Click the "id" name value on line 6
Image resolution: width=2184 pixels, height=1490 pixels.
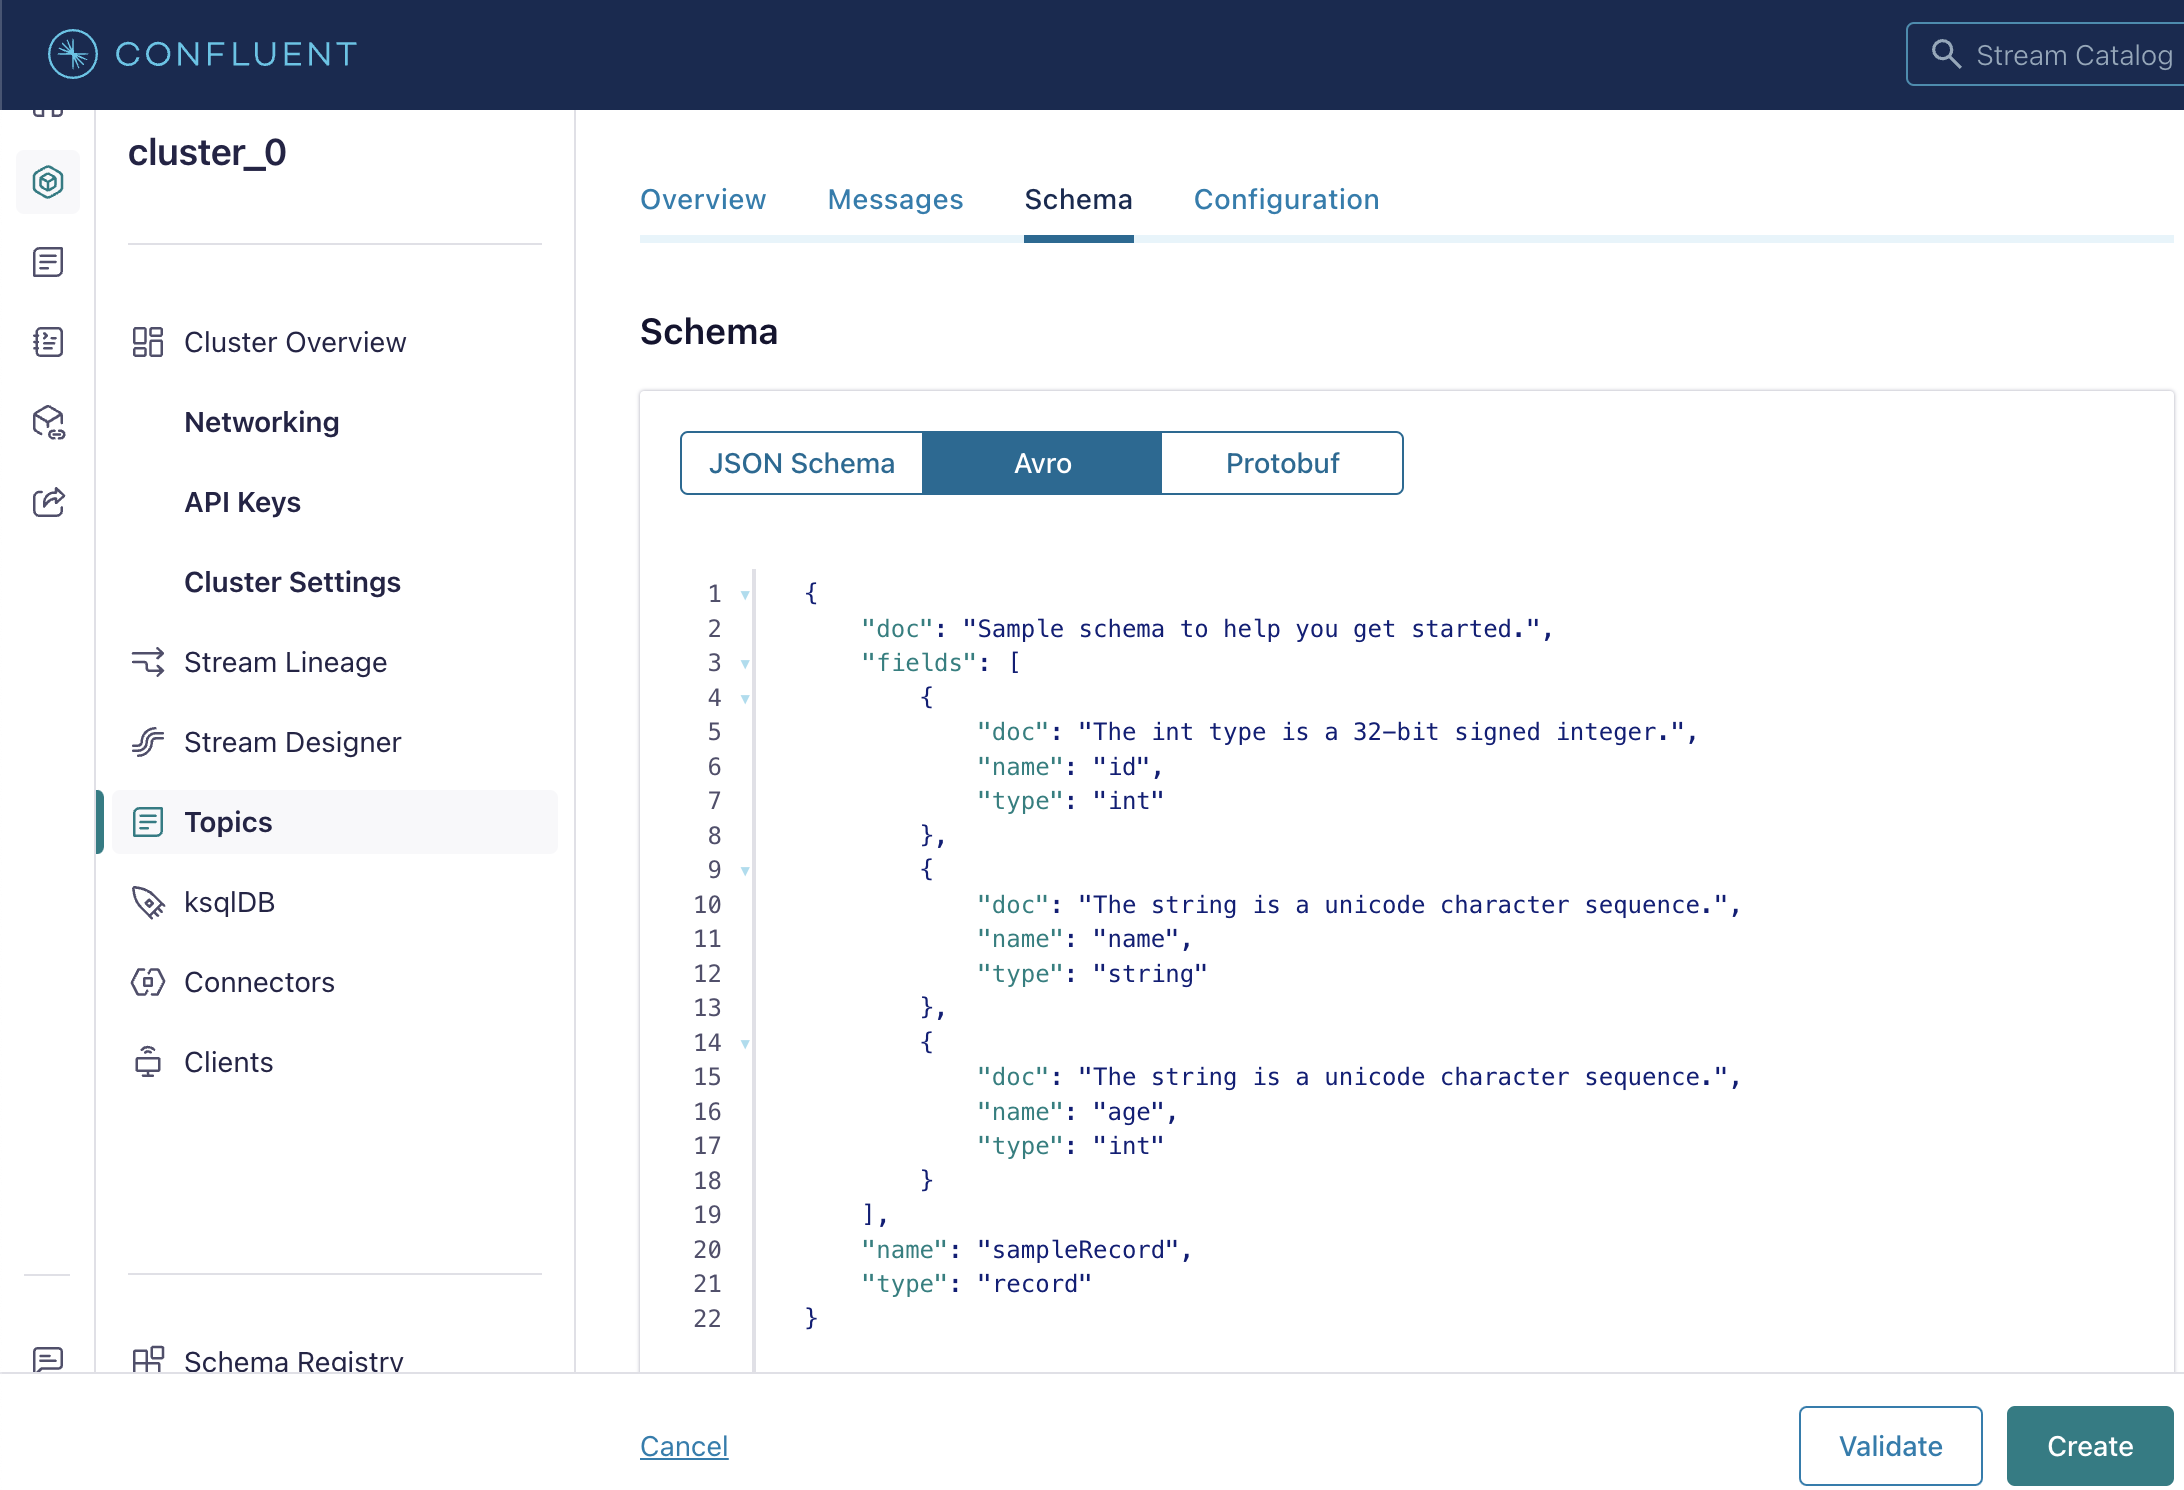tap(1121, 767)
